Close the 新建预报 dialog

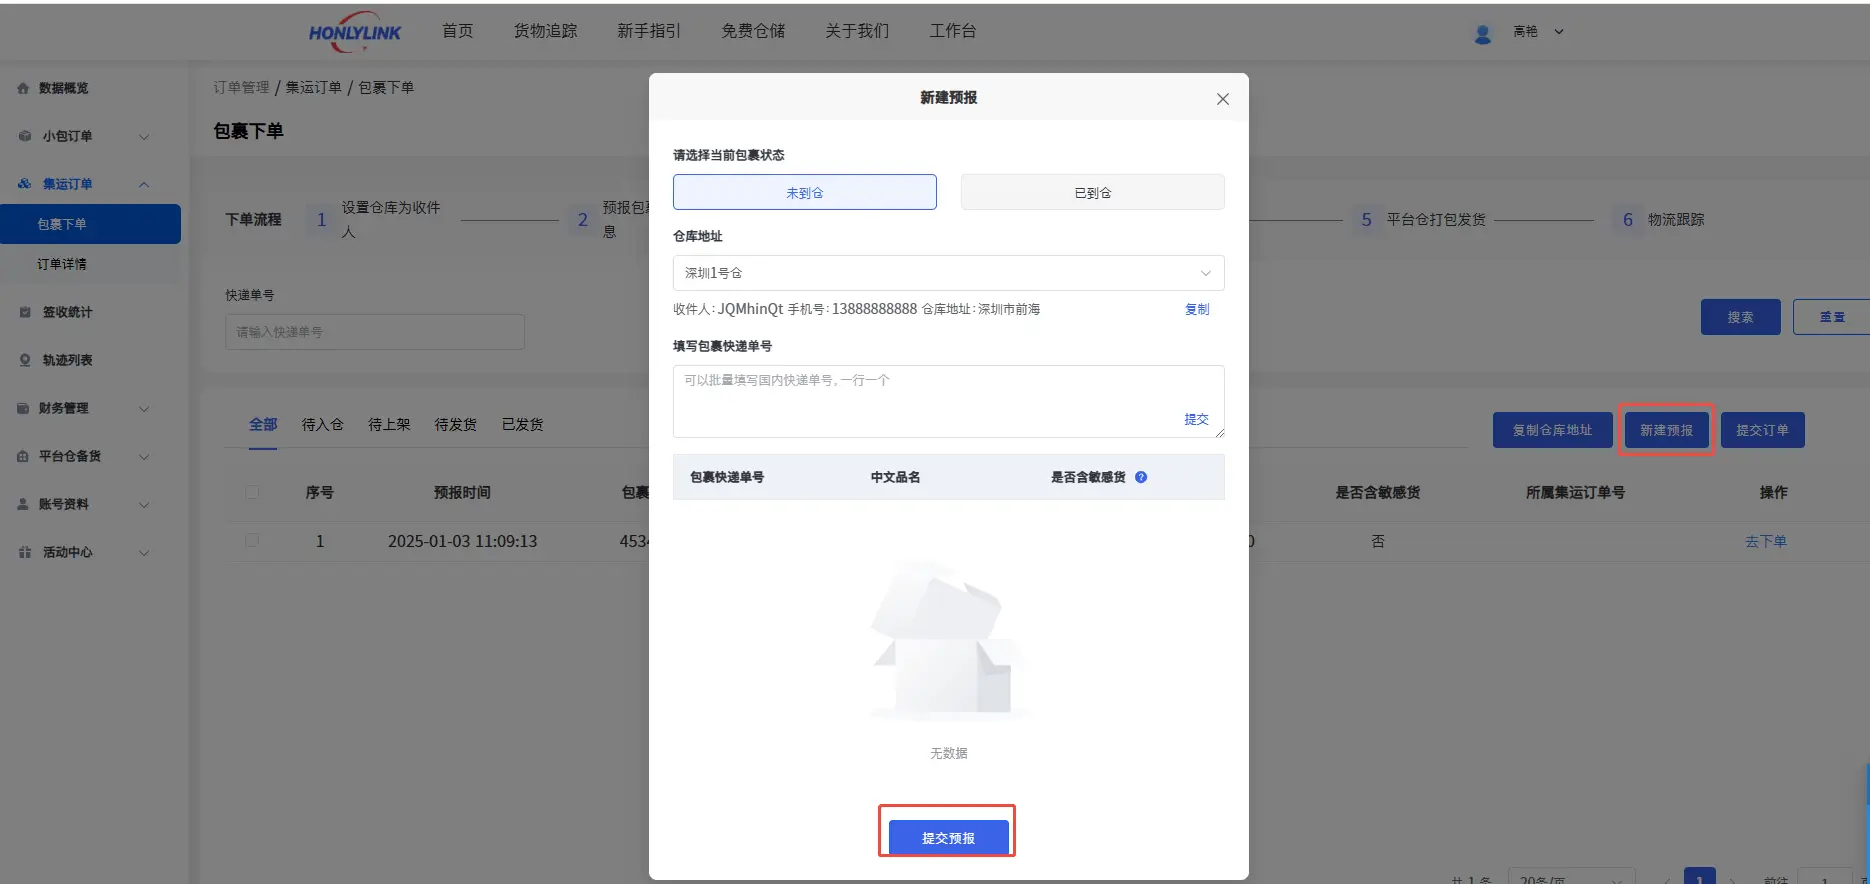point(1222,99)
